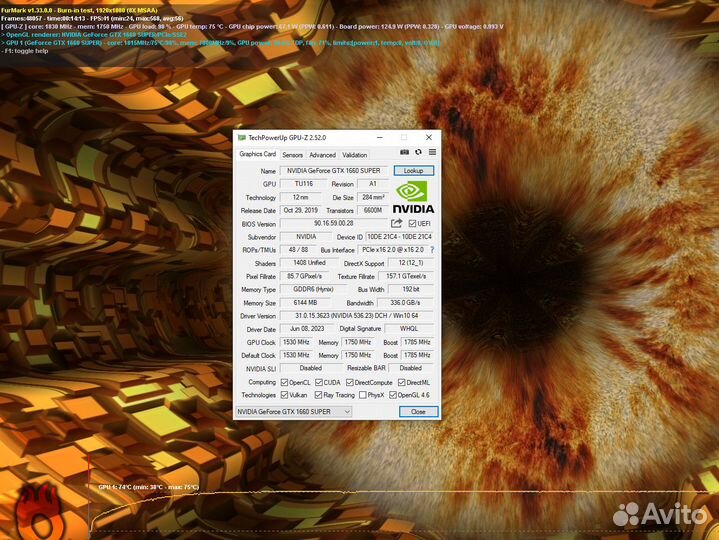Image resolution: width=719 pixels, height=540 pixels.
Task: Click the Lookup button
Action: click(414, 171)
